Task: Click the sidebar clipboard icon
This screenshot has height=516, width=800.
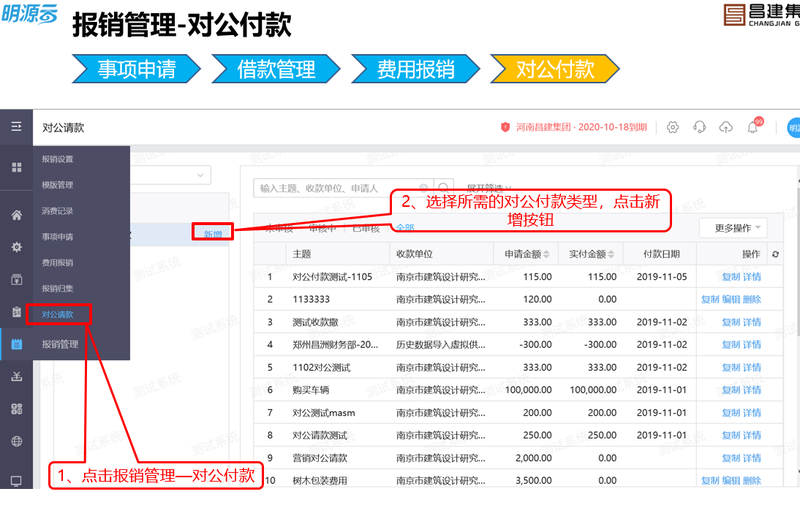Action: (x=16, y=312)
